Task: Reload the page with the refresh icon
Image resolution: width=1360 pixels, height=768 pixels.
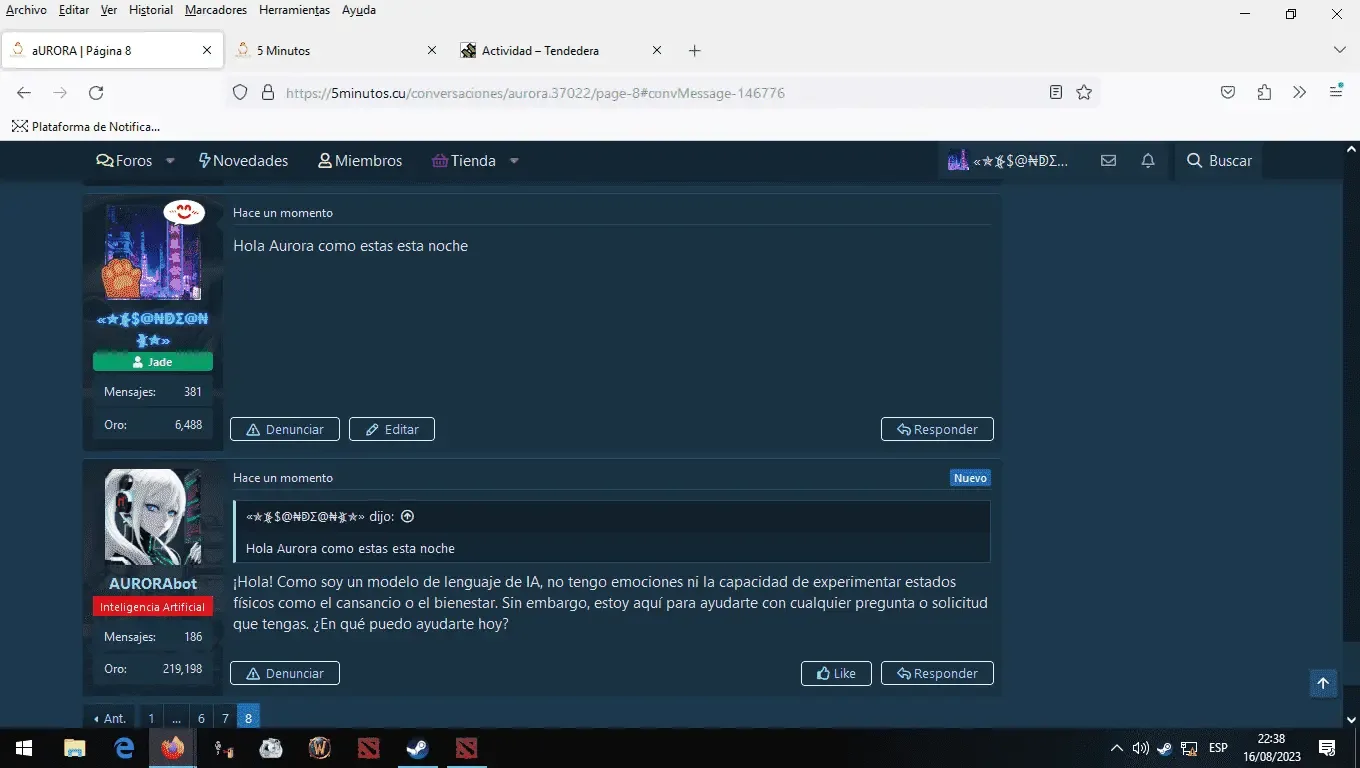Action: [96, 93]
